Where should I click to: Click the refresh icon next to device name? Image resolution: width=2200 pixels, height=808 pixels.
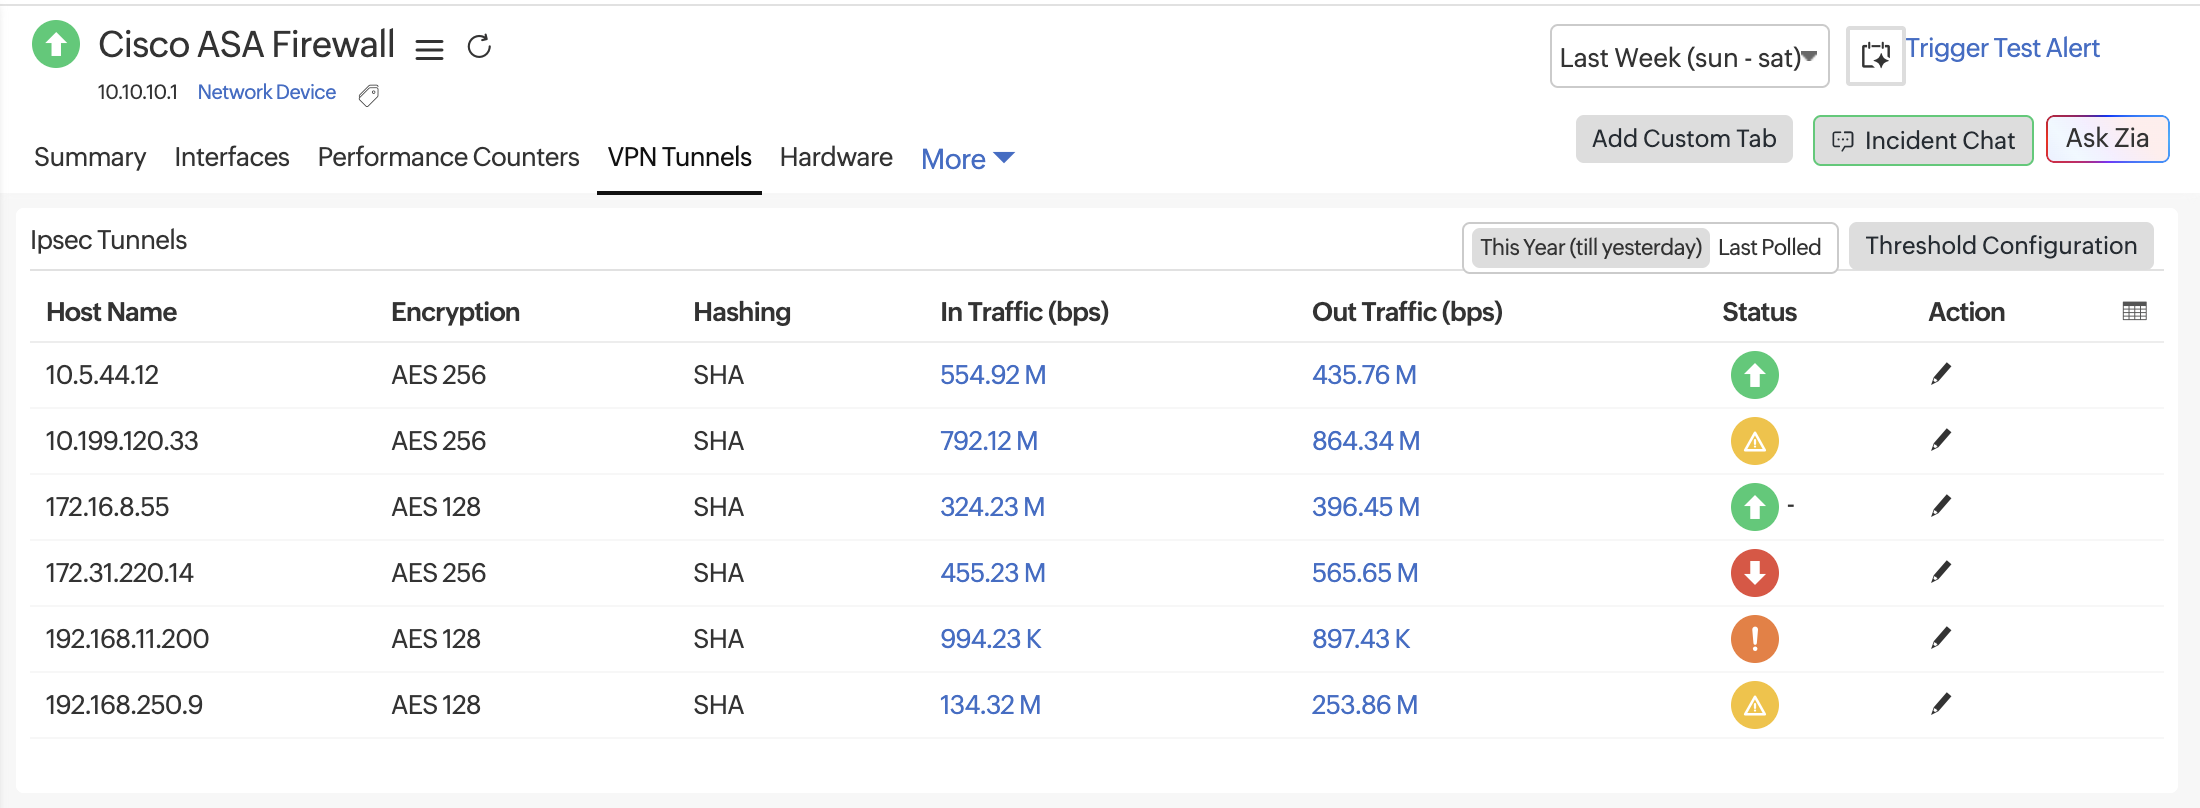[x=479, y=47]
